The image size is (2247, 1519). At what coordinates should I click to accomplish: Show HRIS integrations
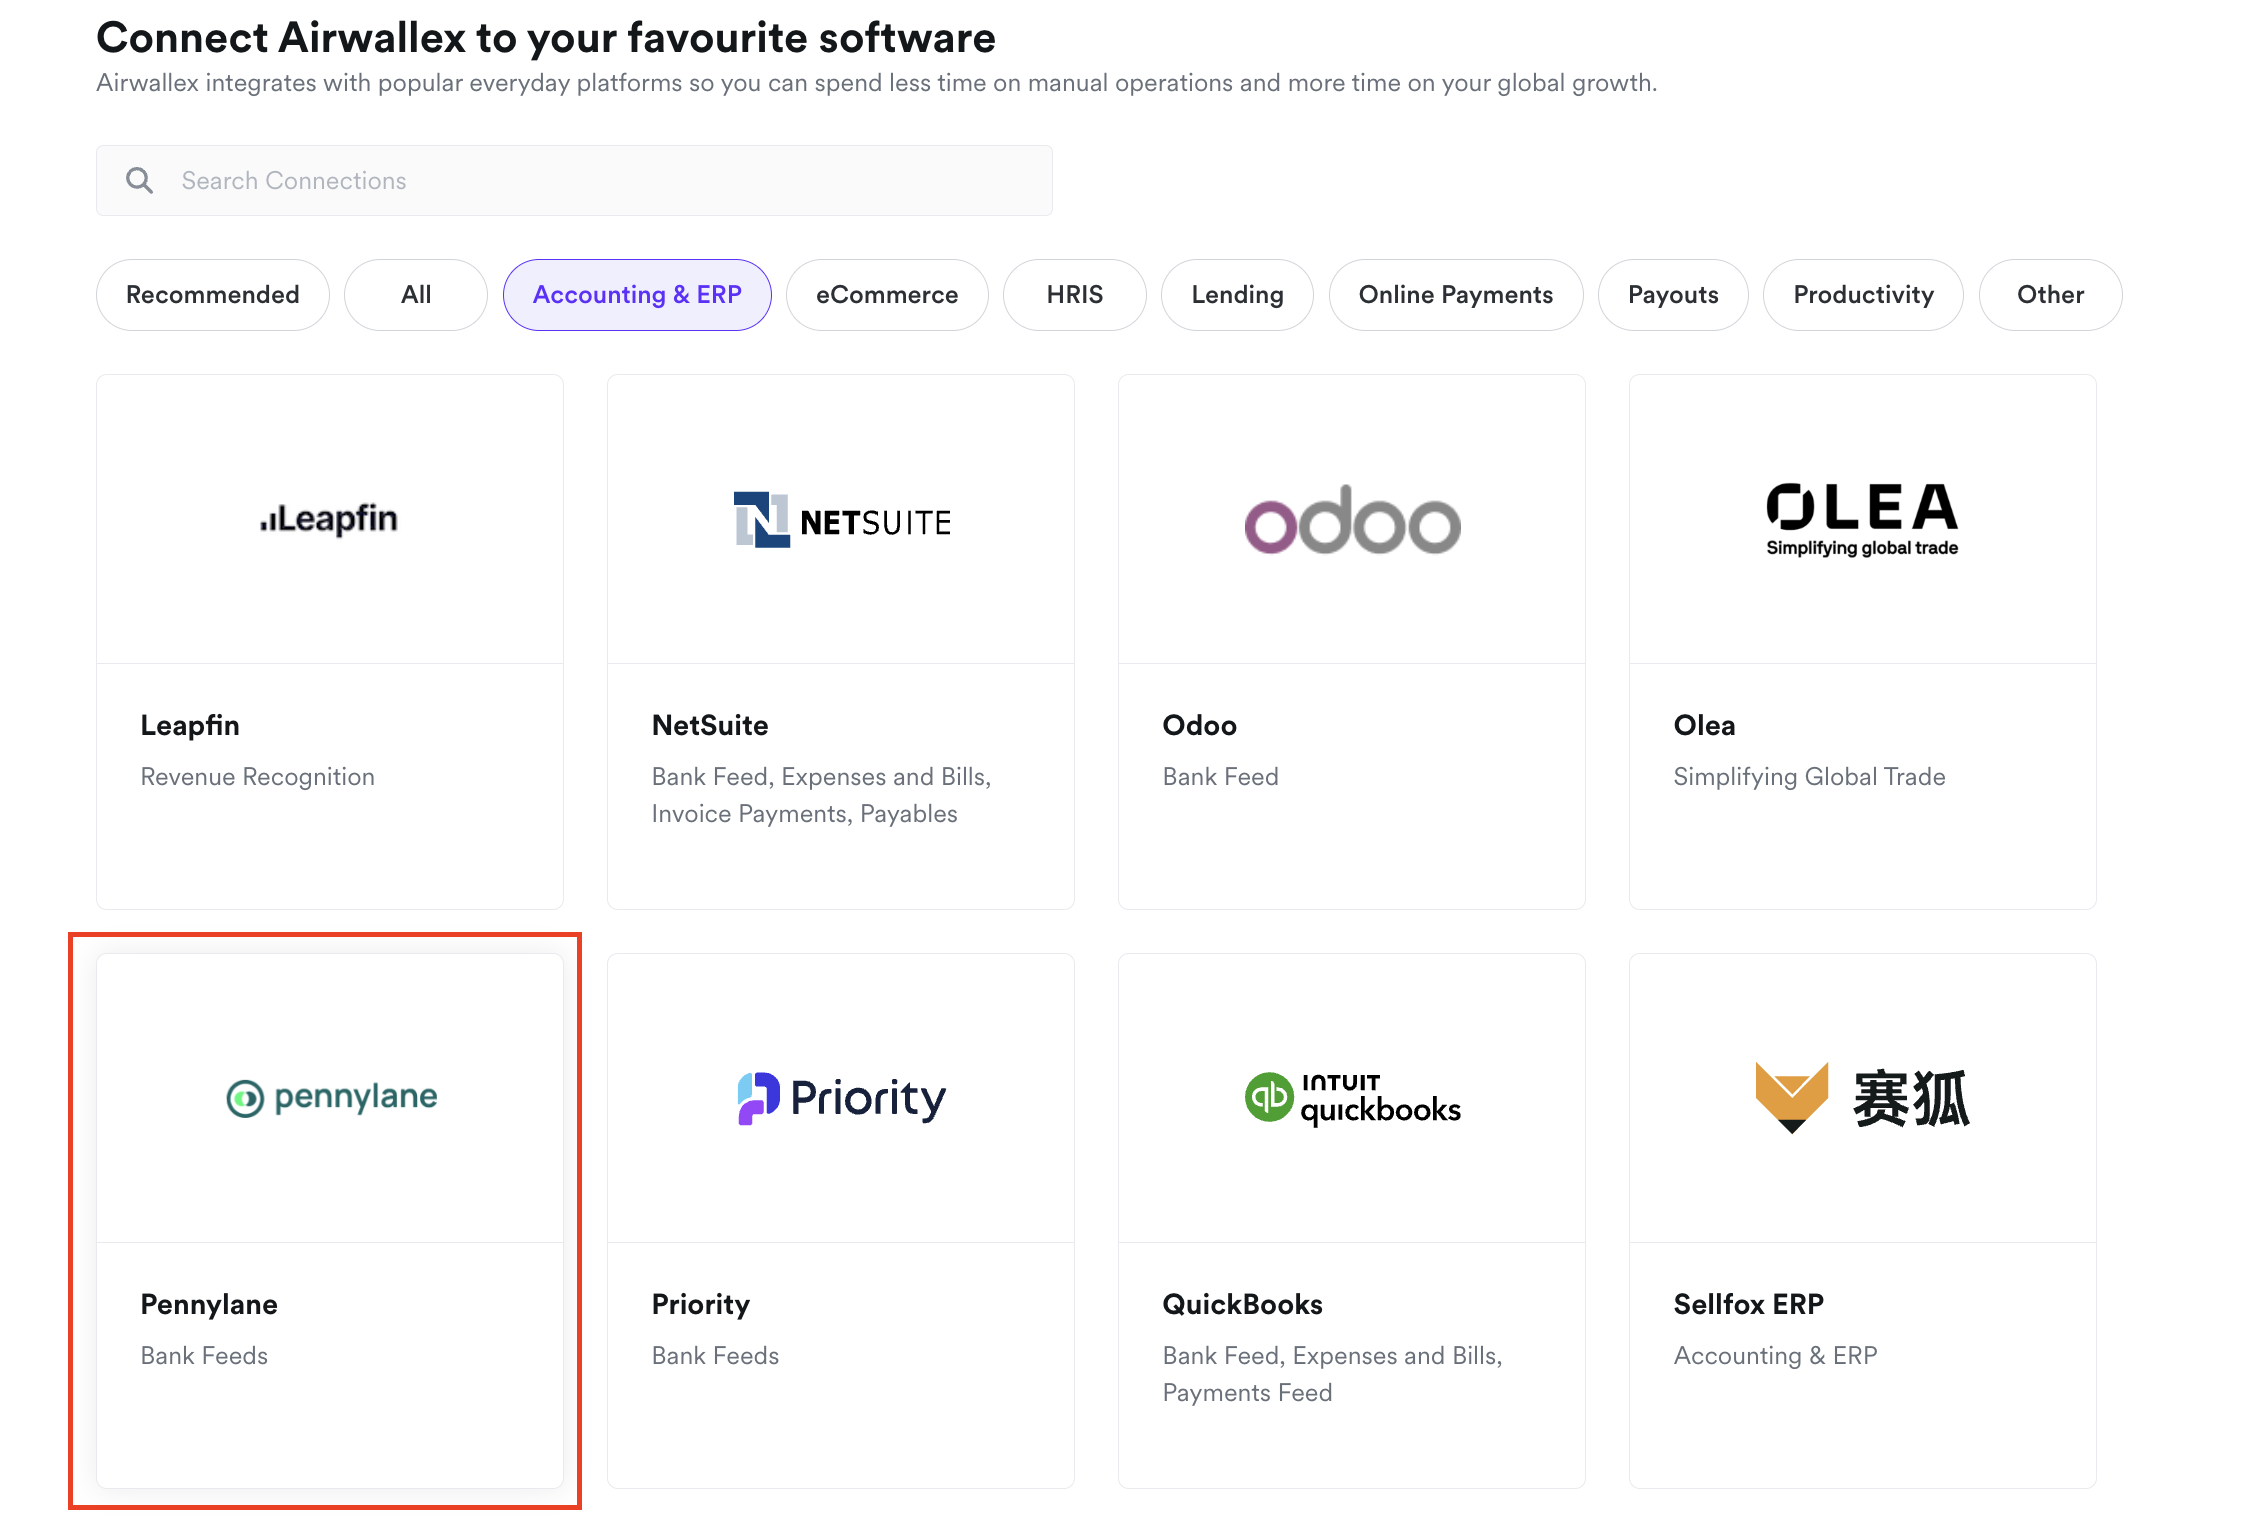click(1075, 295)
